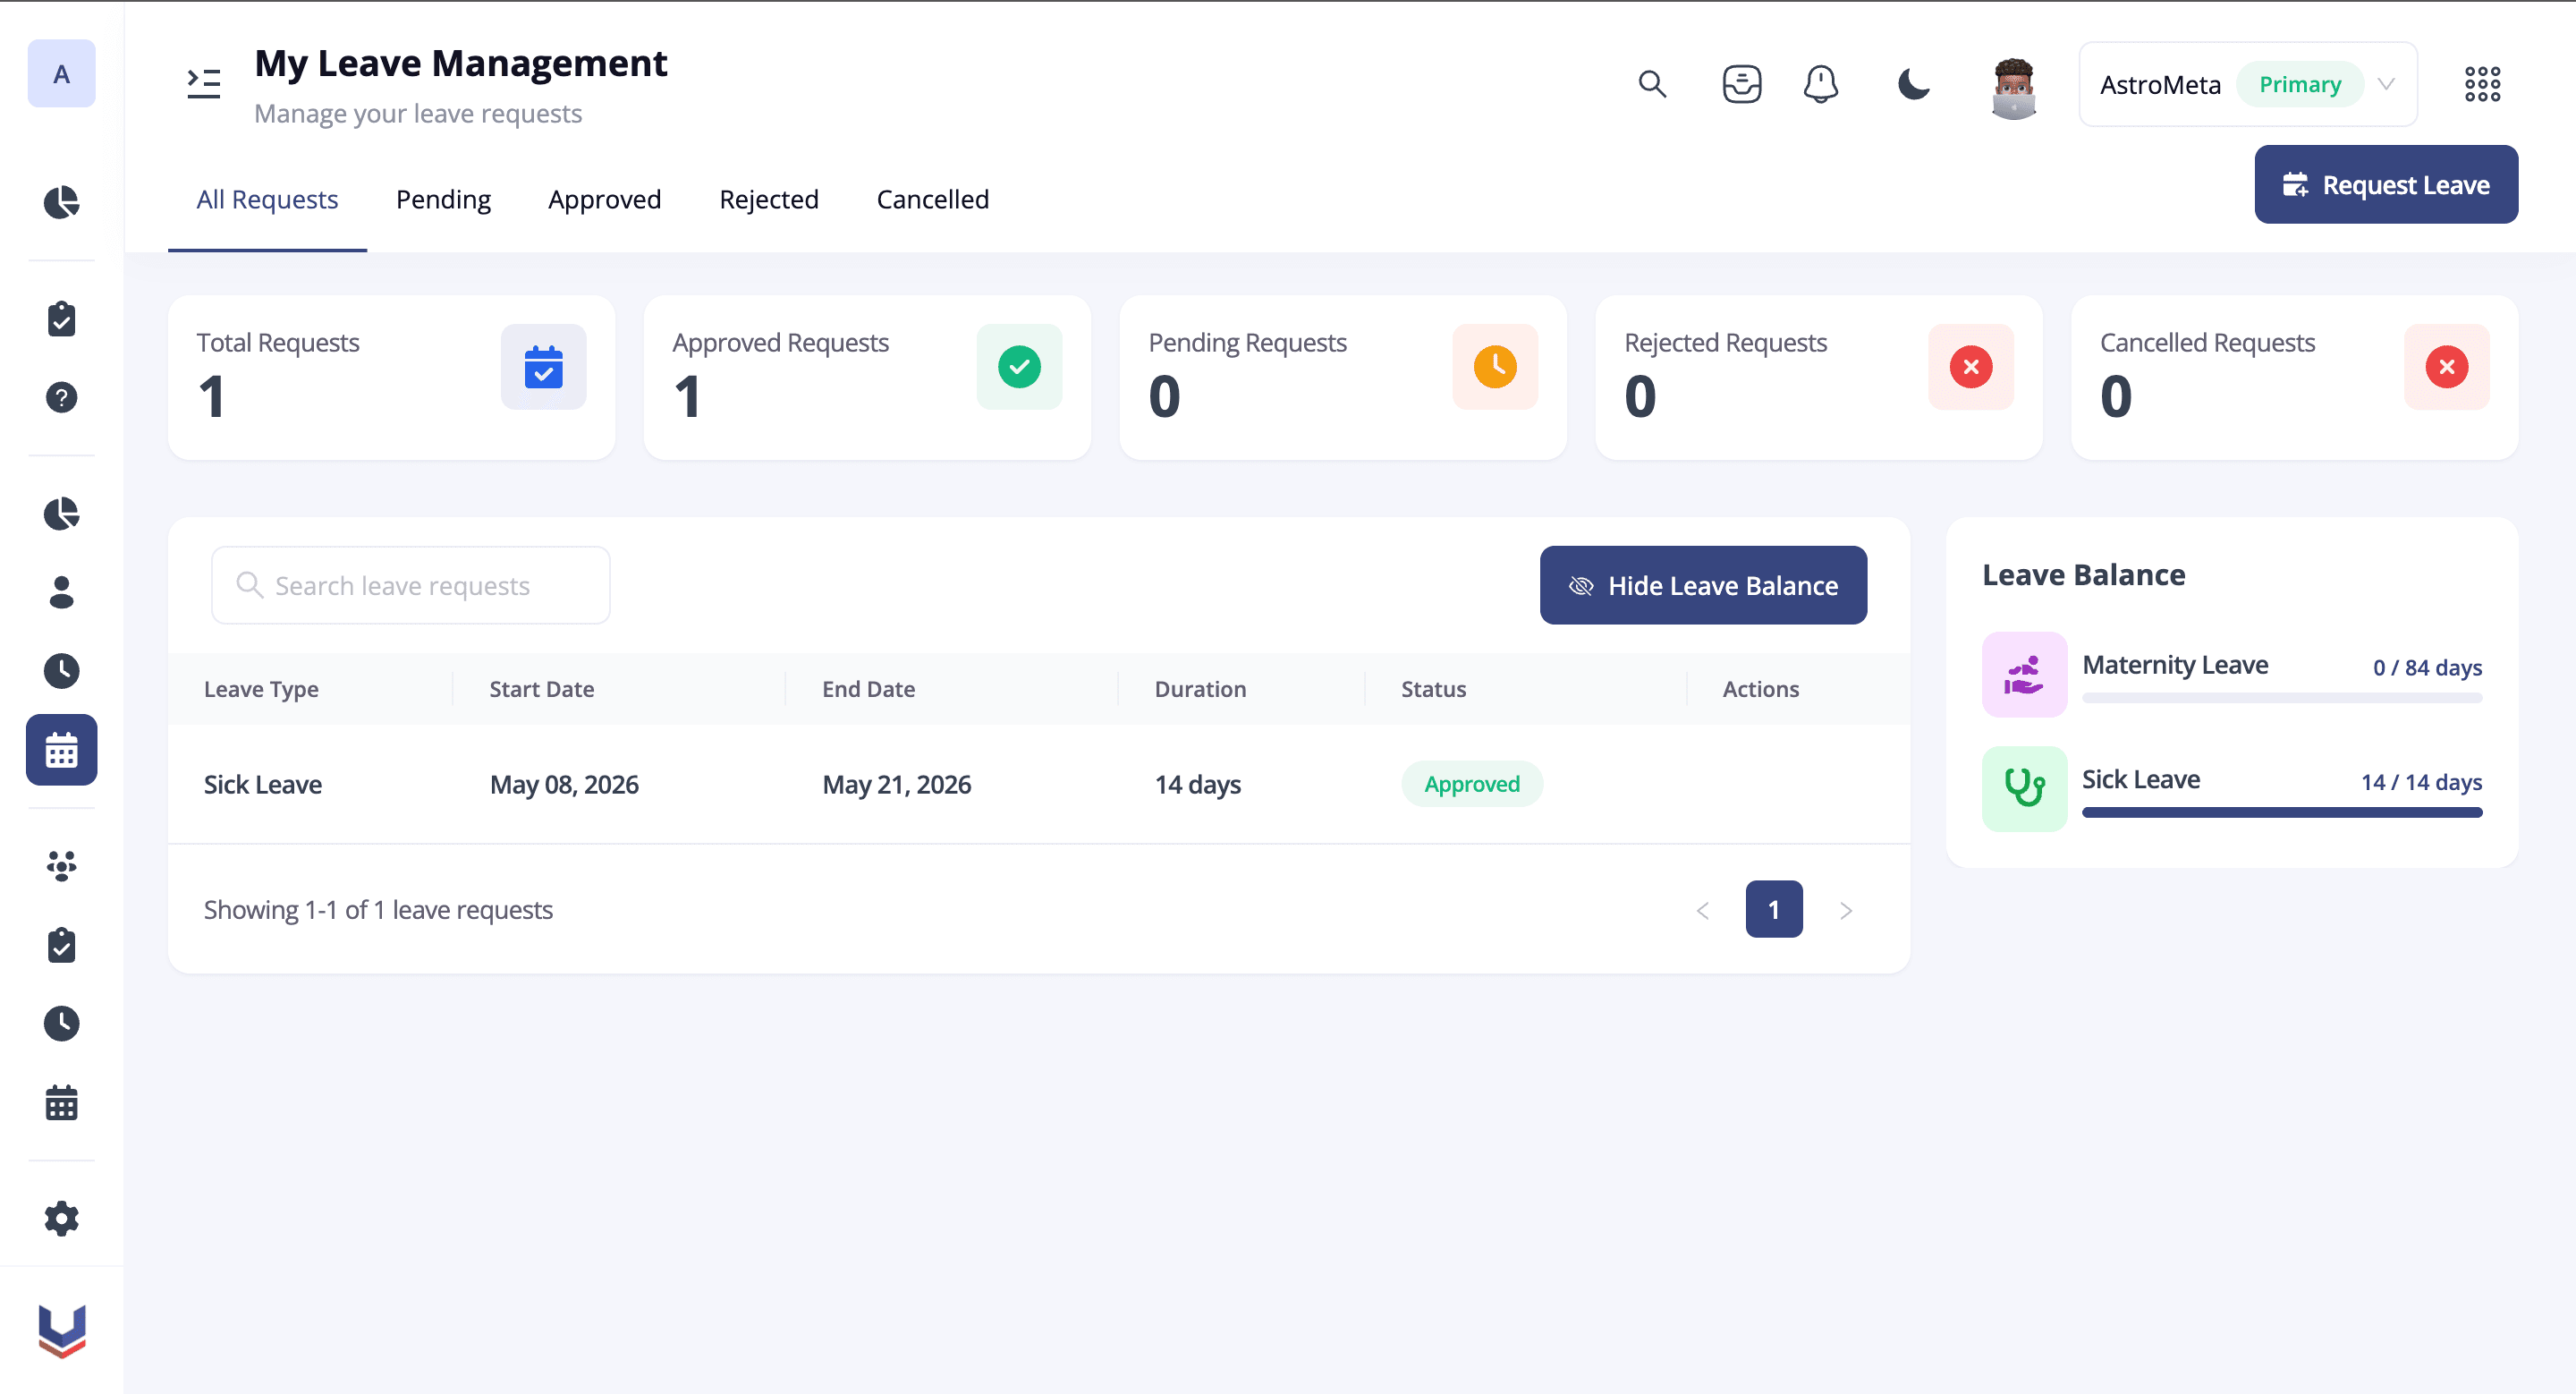This screenshot has height=1394, width=2576.
Task: Click Approved Requests green check icon
Action: 1019,366
